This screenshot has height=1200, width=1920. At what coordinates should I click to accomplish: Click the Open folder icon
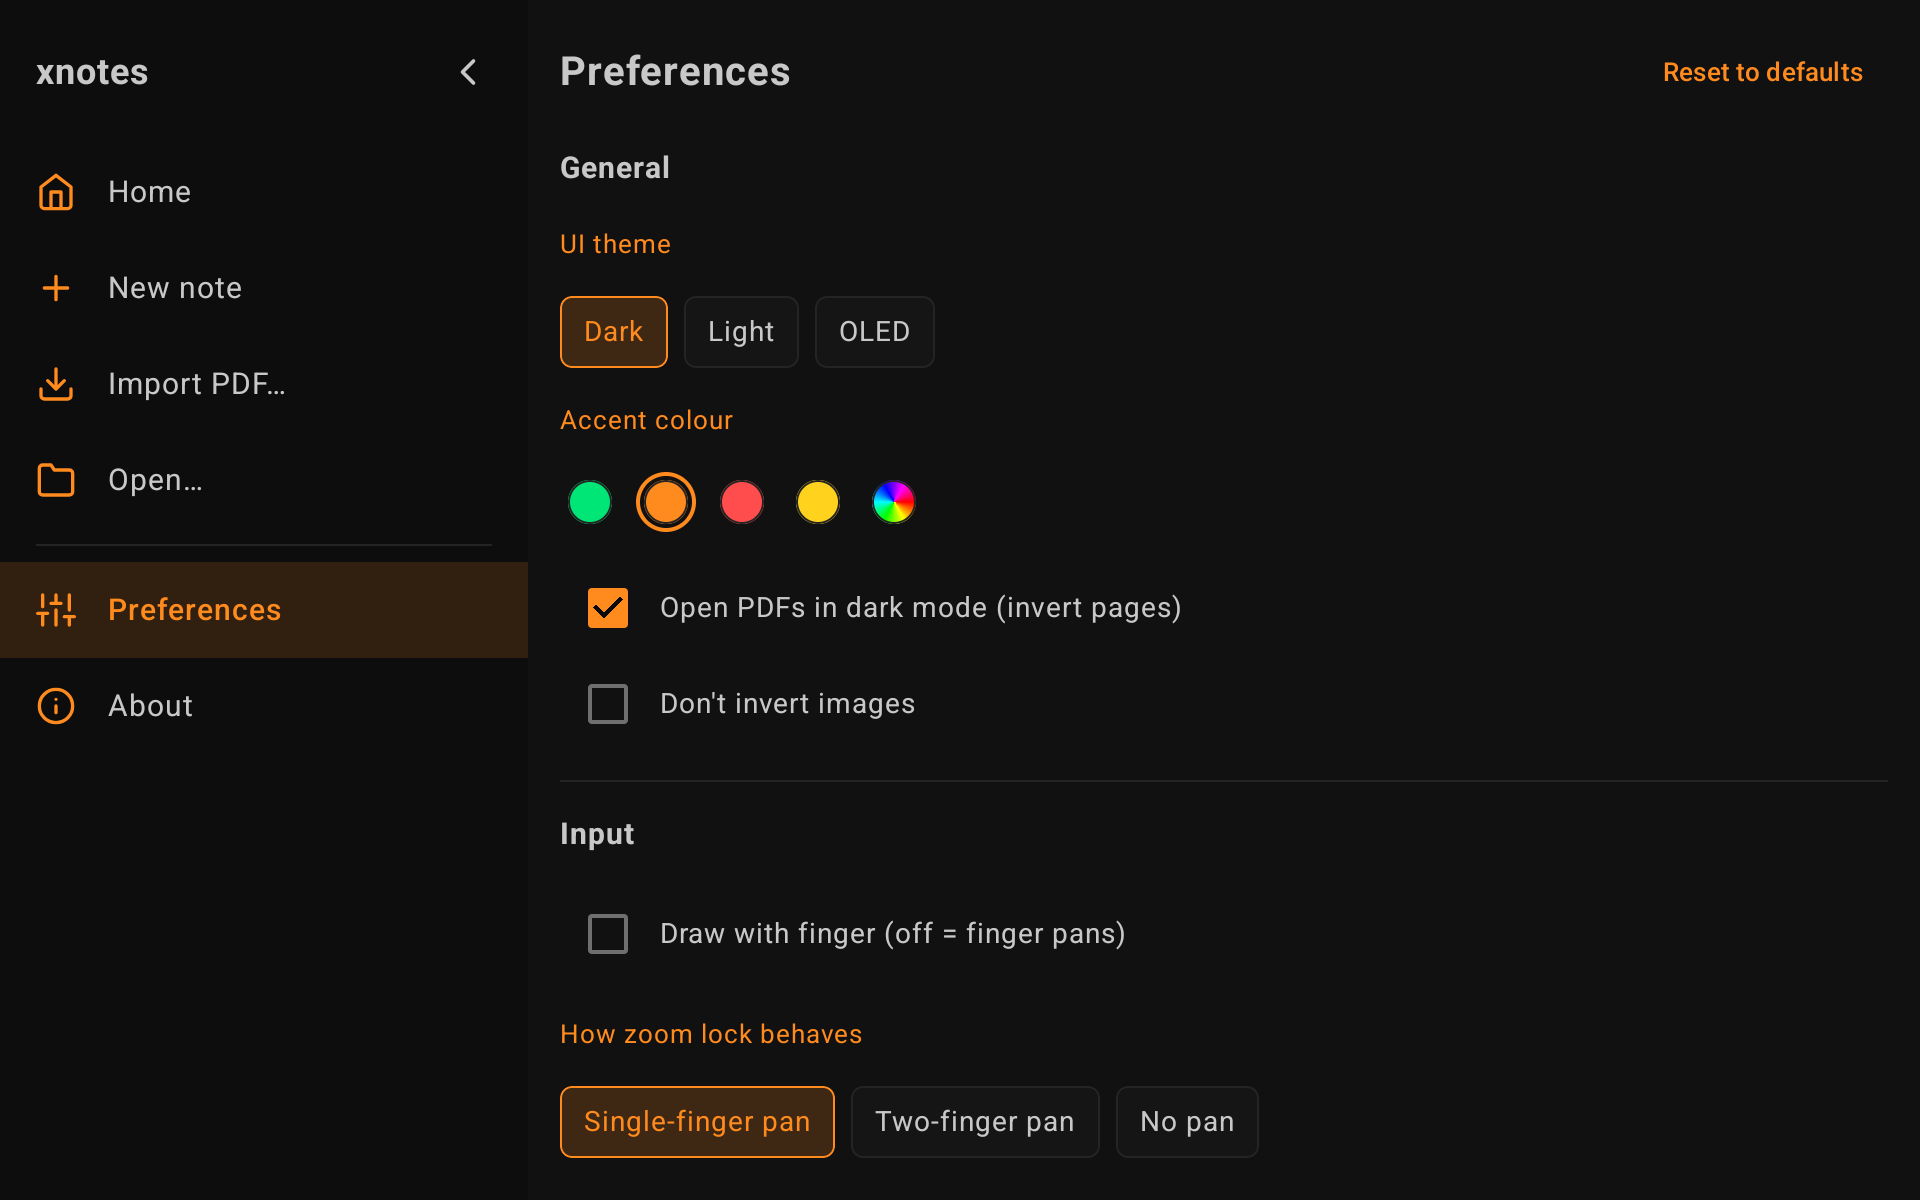click(56, 480)
